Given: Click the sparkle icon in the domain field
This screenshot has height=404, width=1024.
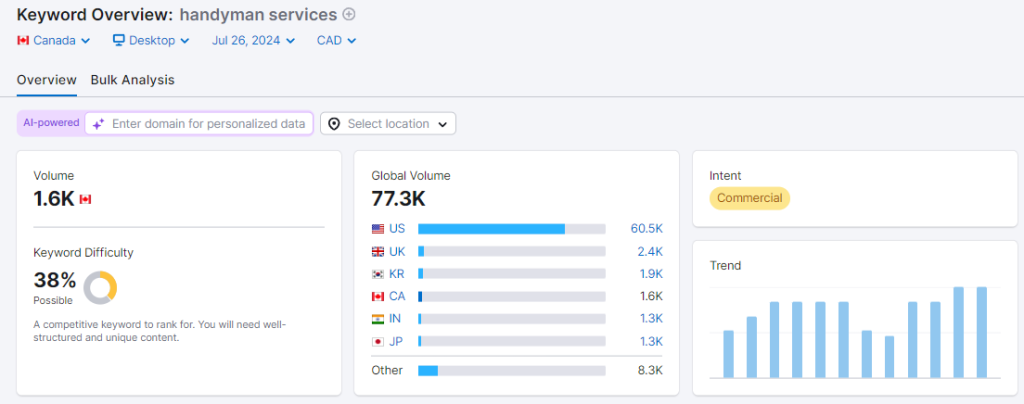Looking at the screenshot, I should point(98,124).
